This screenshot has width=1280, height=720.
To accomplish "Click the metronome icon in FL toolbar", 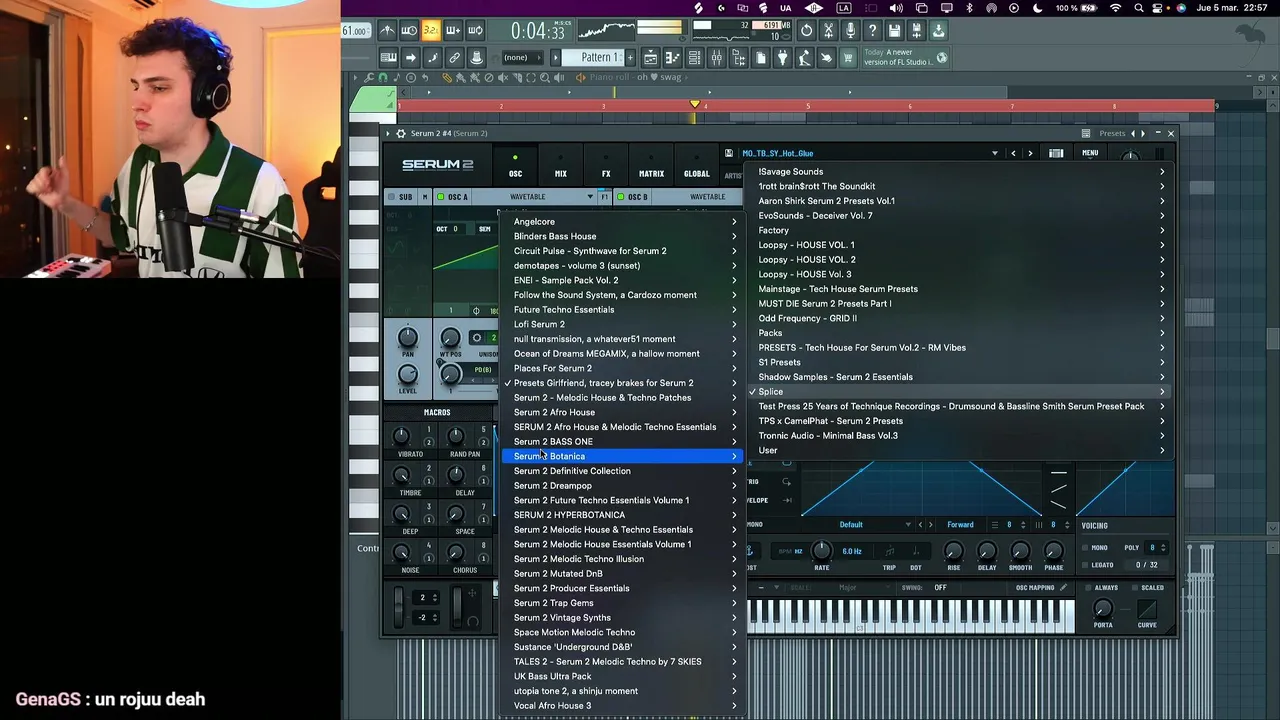I will 387,30.
